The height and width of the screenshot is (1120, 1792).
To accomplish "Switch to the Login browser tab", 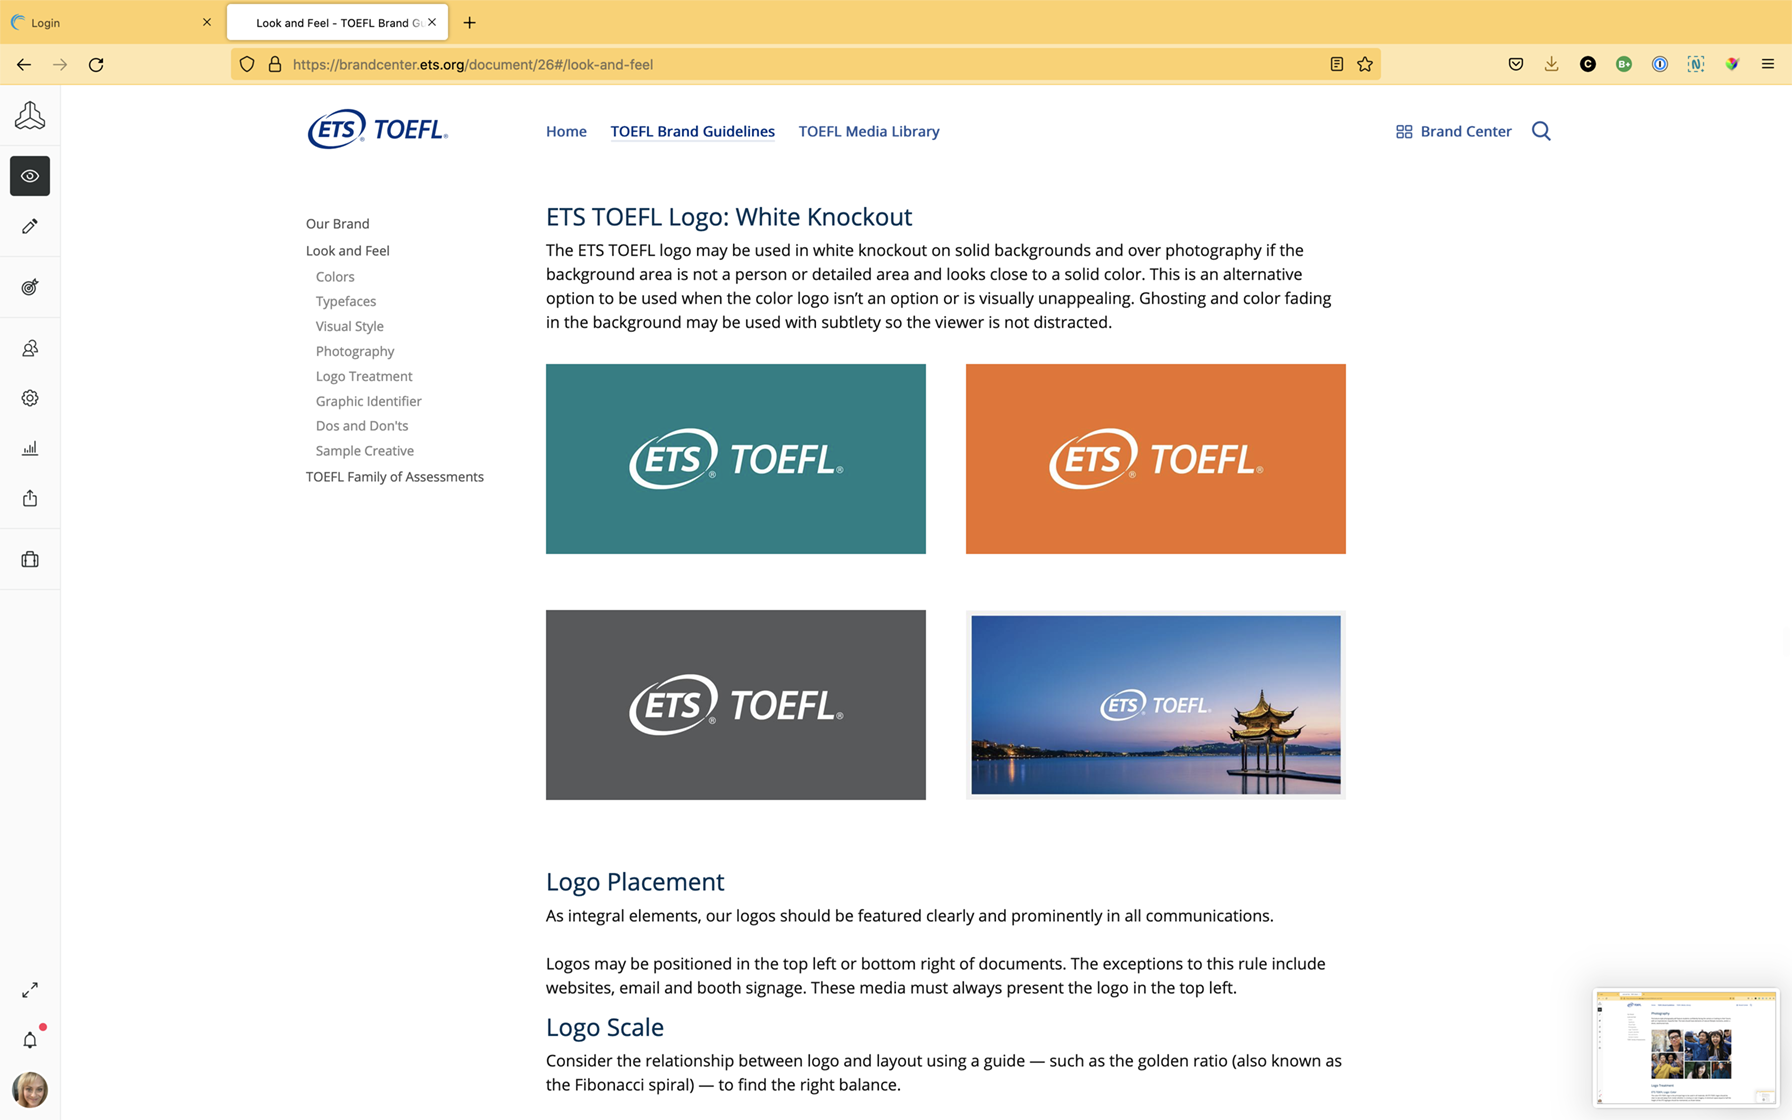I will pyautogui.click(x=110, y=22).
